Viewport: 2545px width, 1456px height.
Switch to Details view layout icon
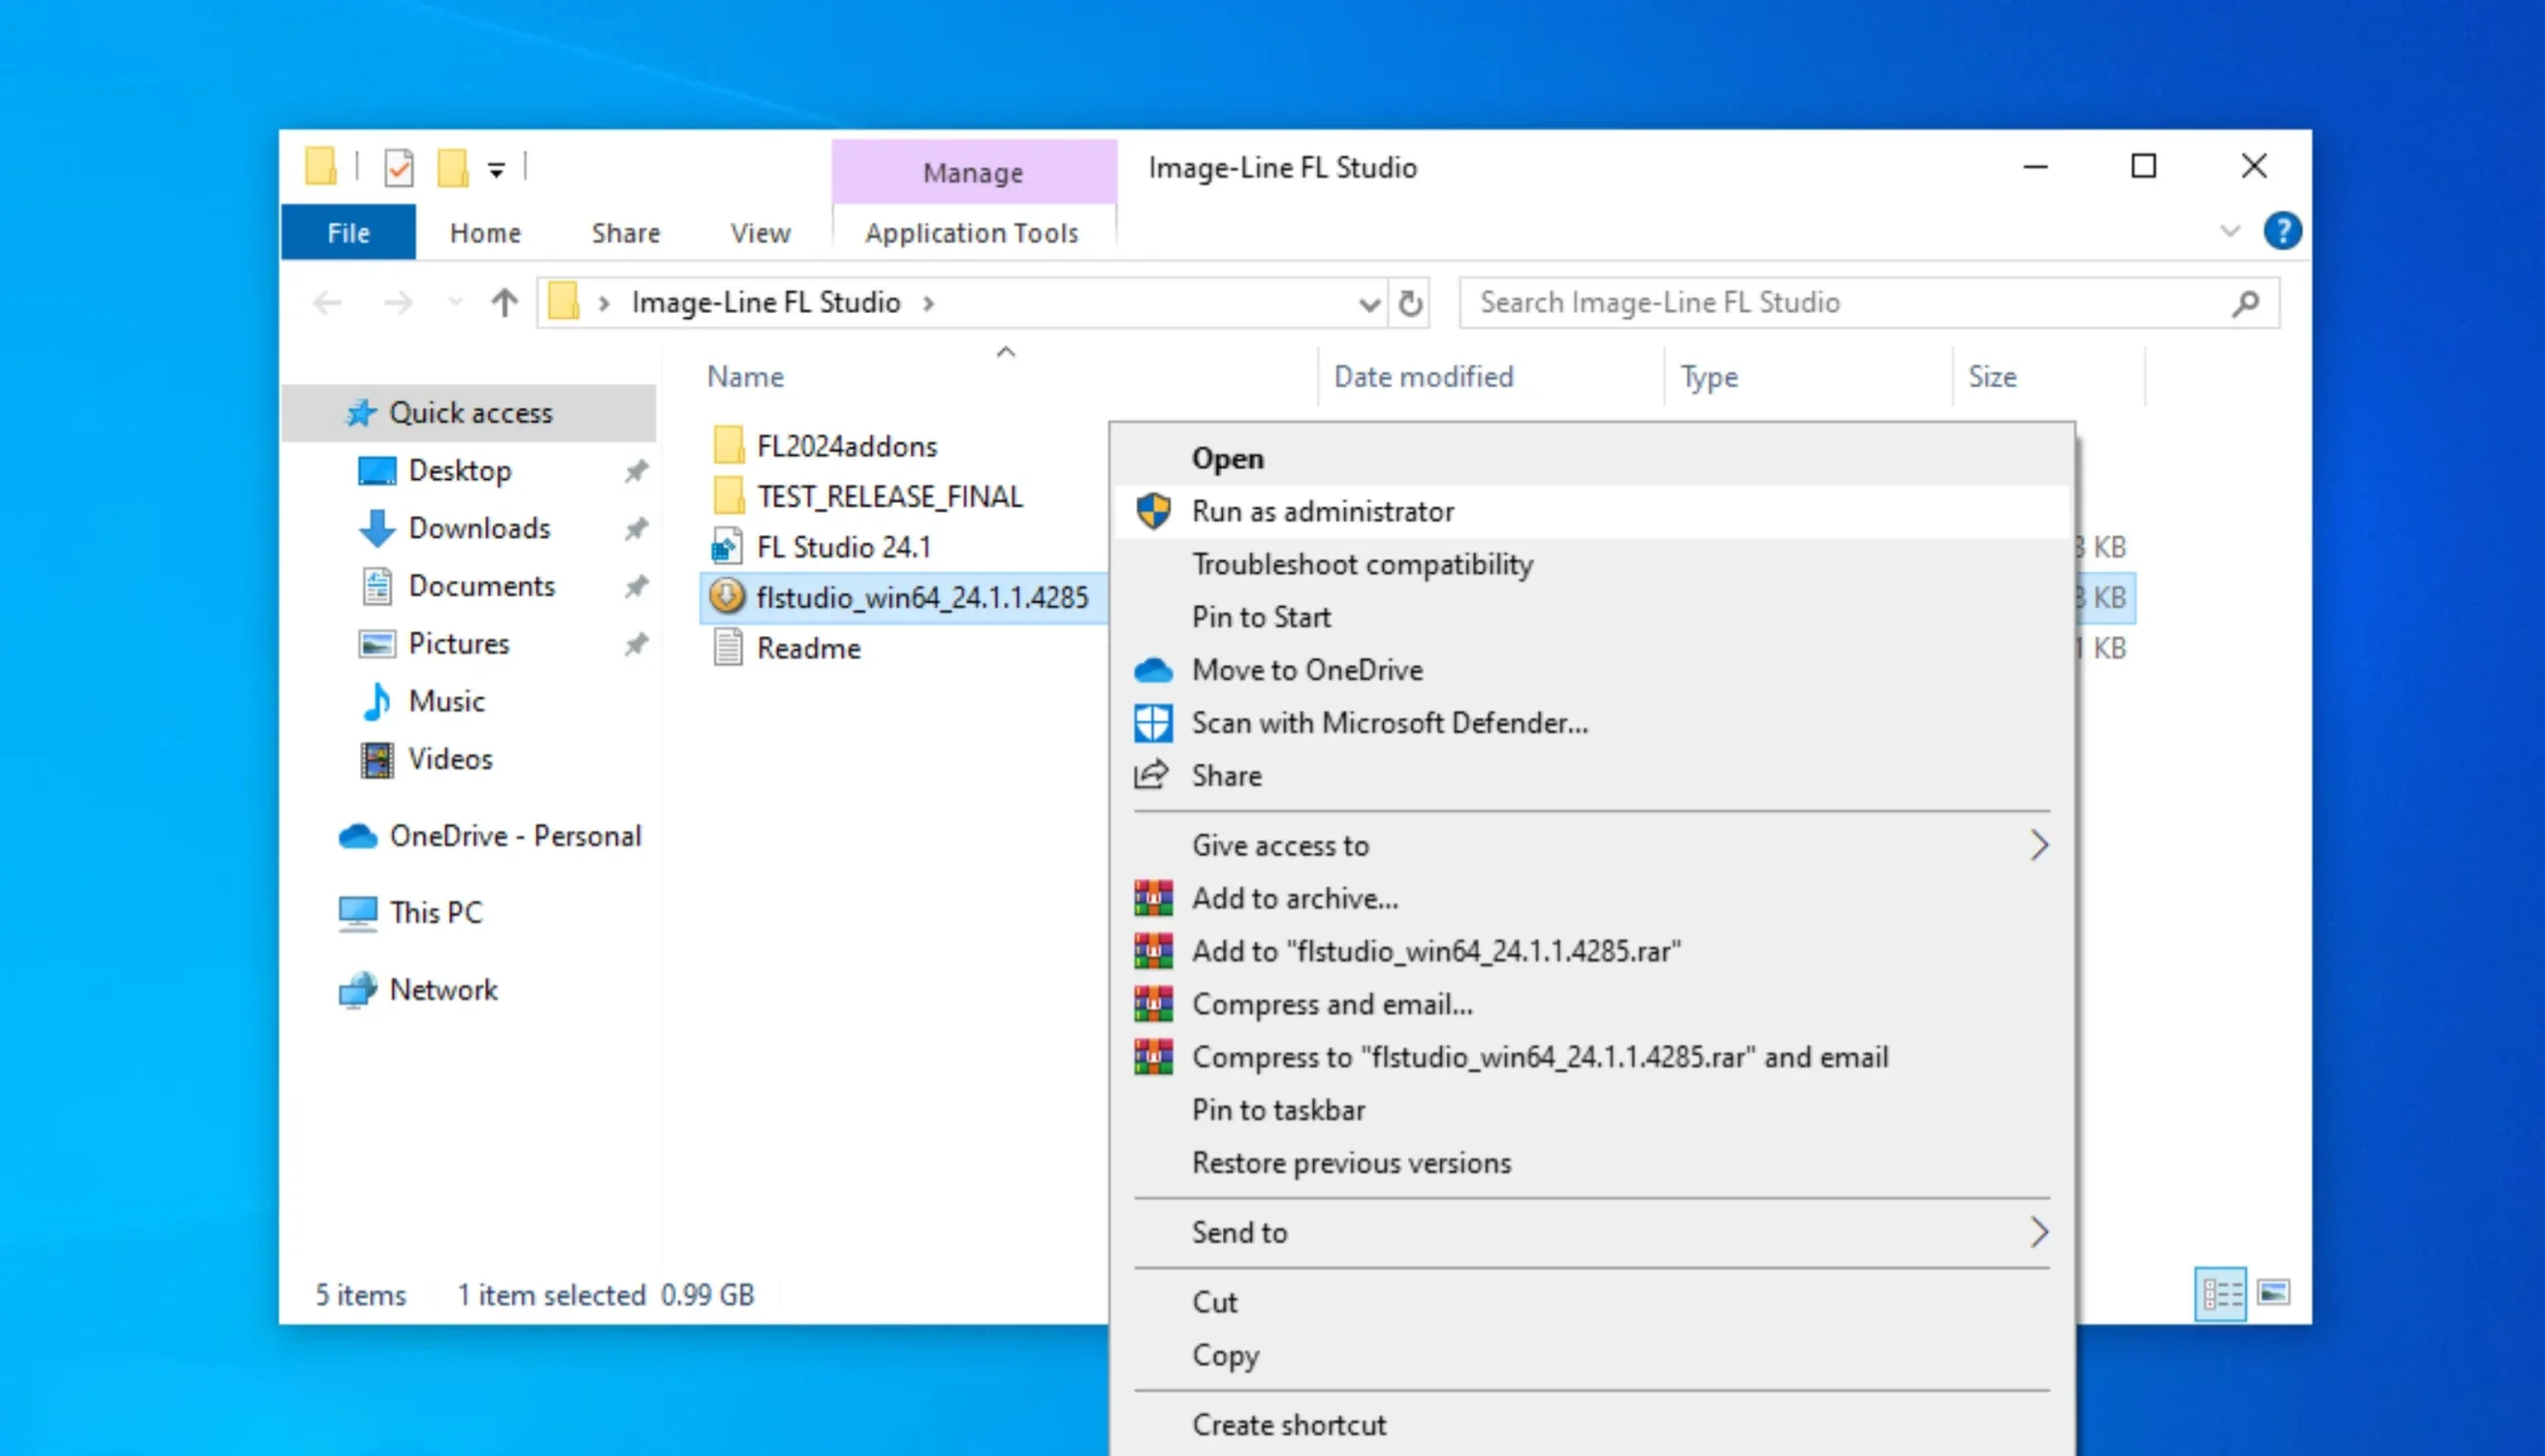tap(2221, 1294)
